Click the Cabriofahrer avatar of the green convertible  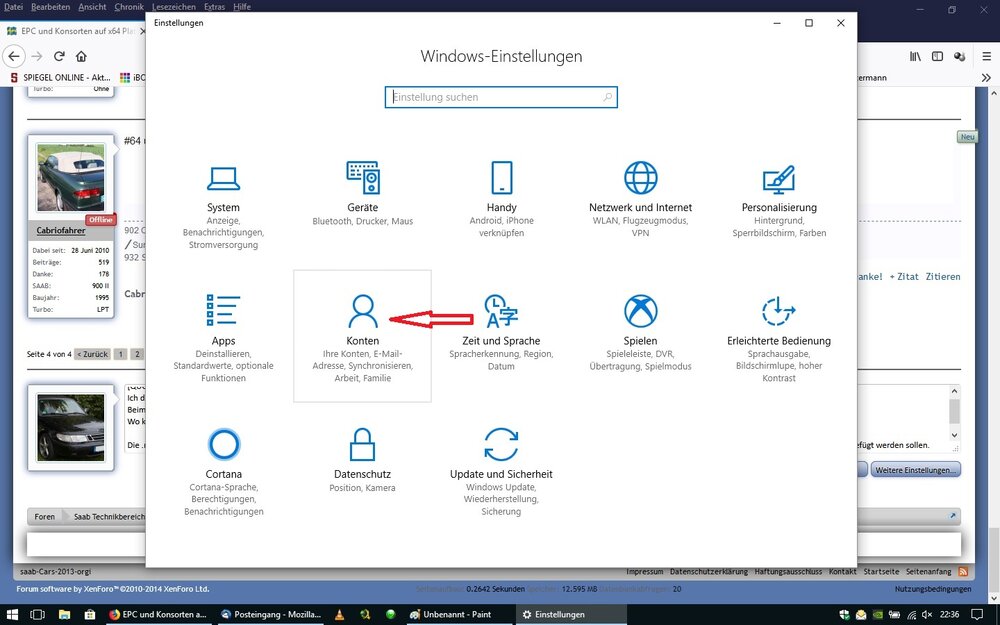click(71, 177)
